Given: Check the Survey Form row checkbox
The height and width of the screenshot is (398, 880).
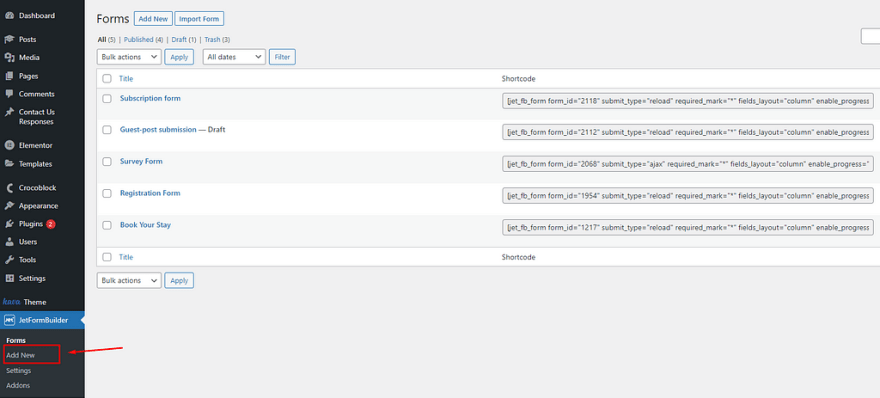Looking at the screenshot, I should coord(107,162).
